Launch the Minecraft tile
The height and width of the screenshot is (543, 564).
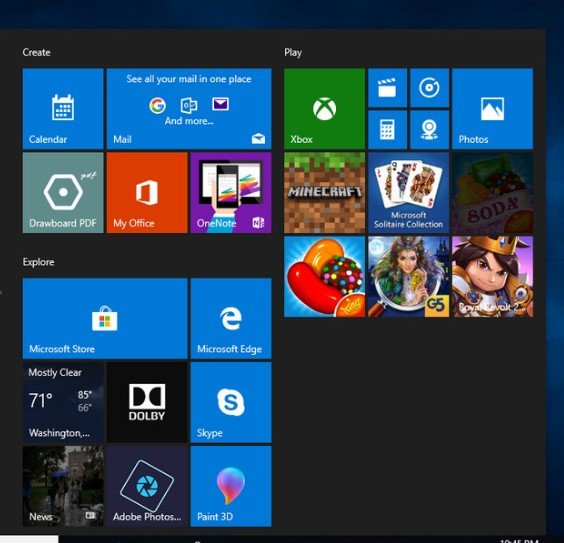coord(324,193)
